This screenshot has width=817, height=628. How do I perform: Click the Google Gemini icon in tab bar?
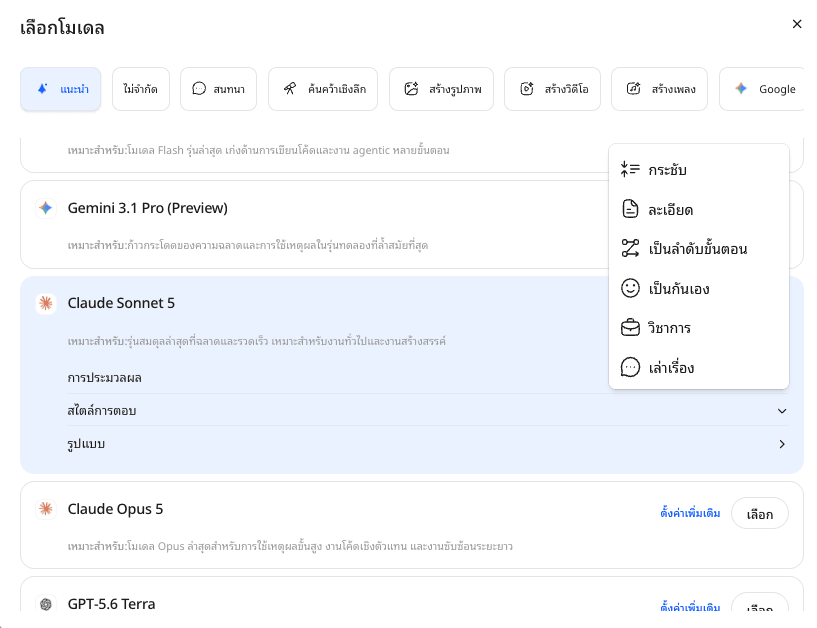(x=741, y=89)
